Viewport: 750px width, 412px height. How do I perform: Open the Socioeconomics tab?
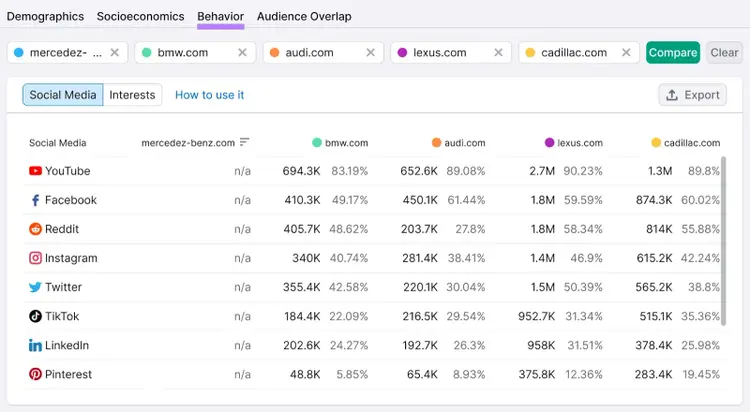click(141, 16)
